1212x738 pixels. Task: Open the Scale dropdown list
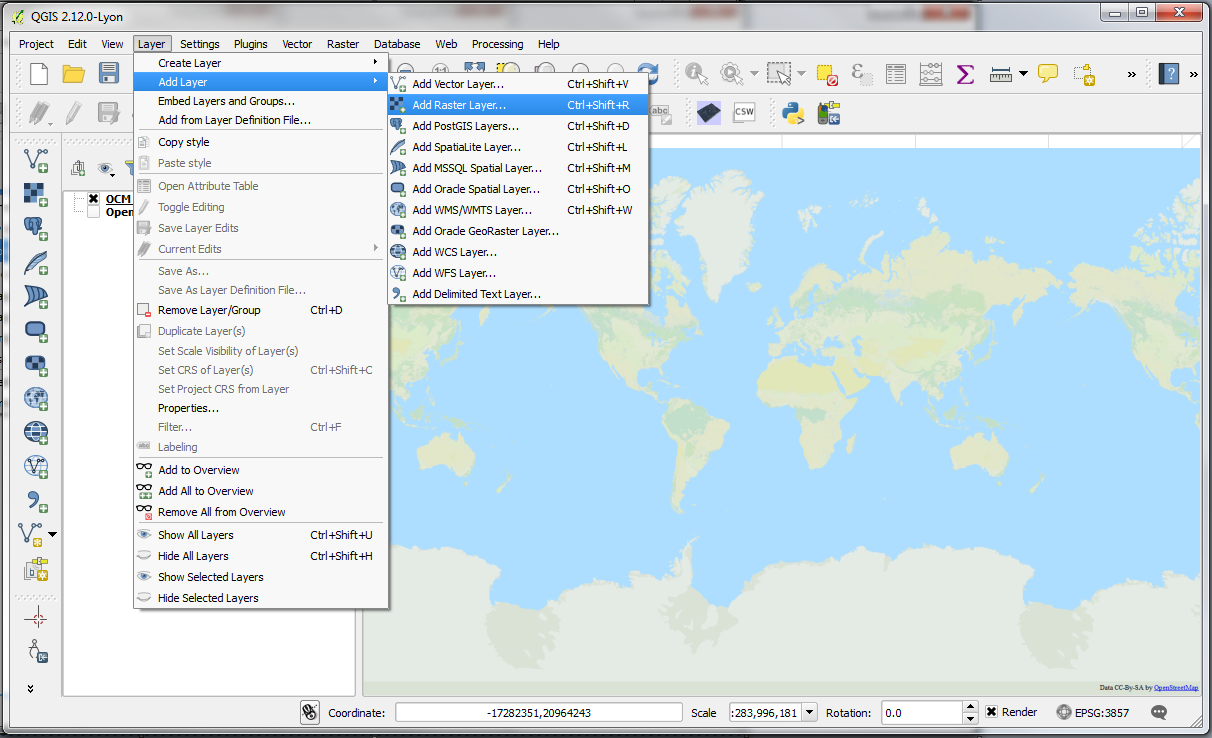[x=807, y=712]
